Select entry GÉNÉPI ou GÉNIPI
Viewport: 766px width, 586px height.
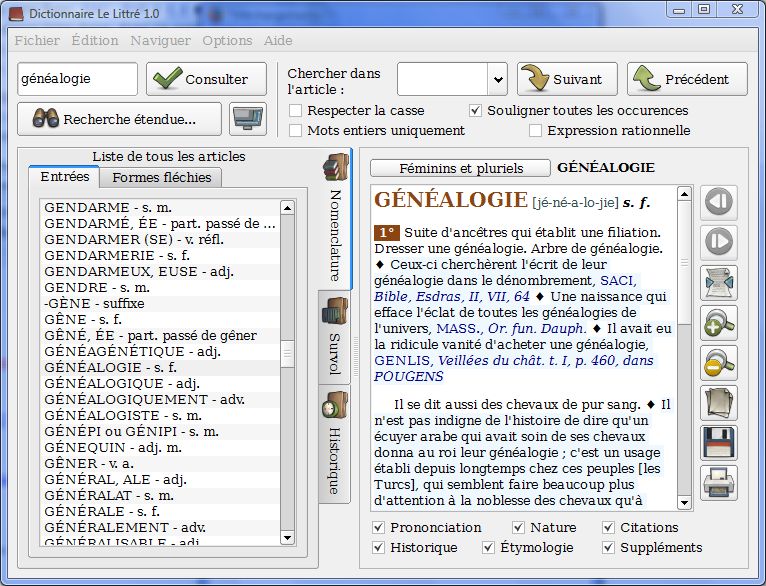[x=161, y=432]
